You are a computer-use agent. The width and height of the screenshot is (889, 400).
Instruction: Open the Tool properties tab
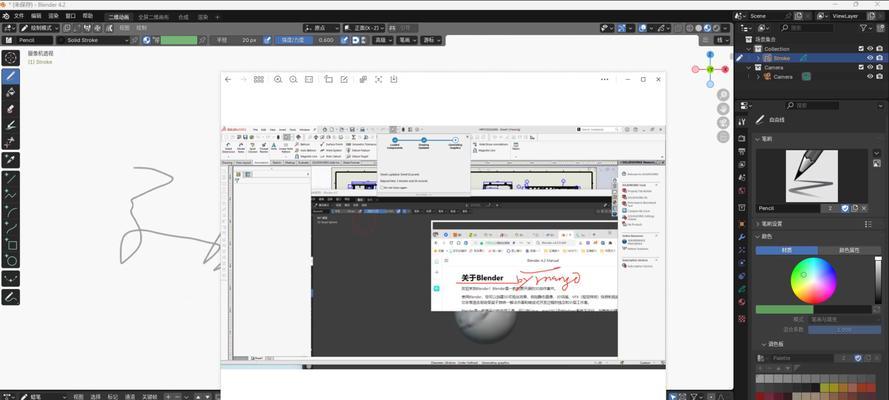pyautogui.click(x=742, y=122)
